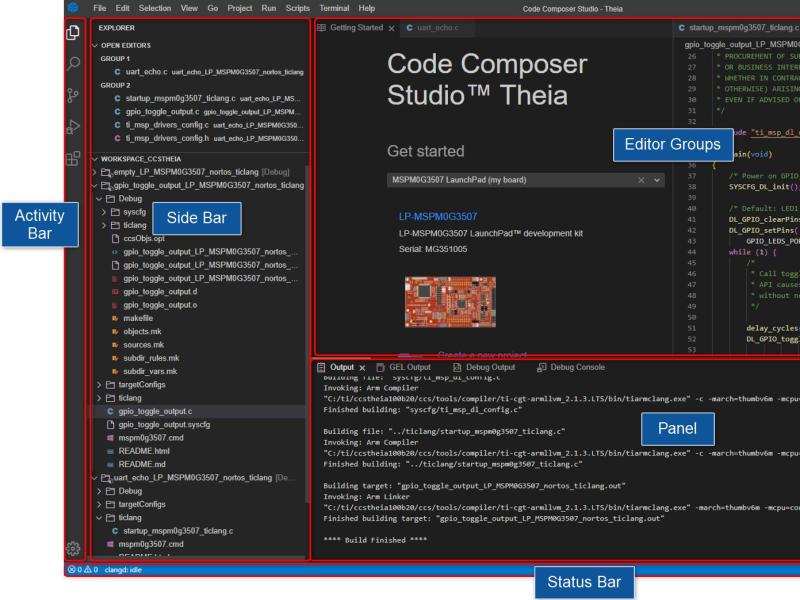Clear the board selection with the X icon
The height and width of the screenshot is (600, 800).
click(641, 180)
